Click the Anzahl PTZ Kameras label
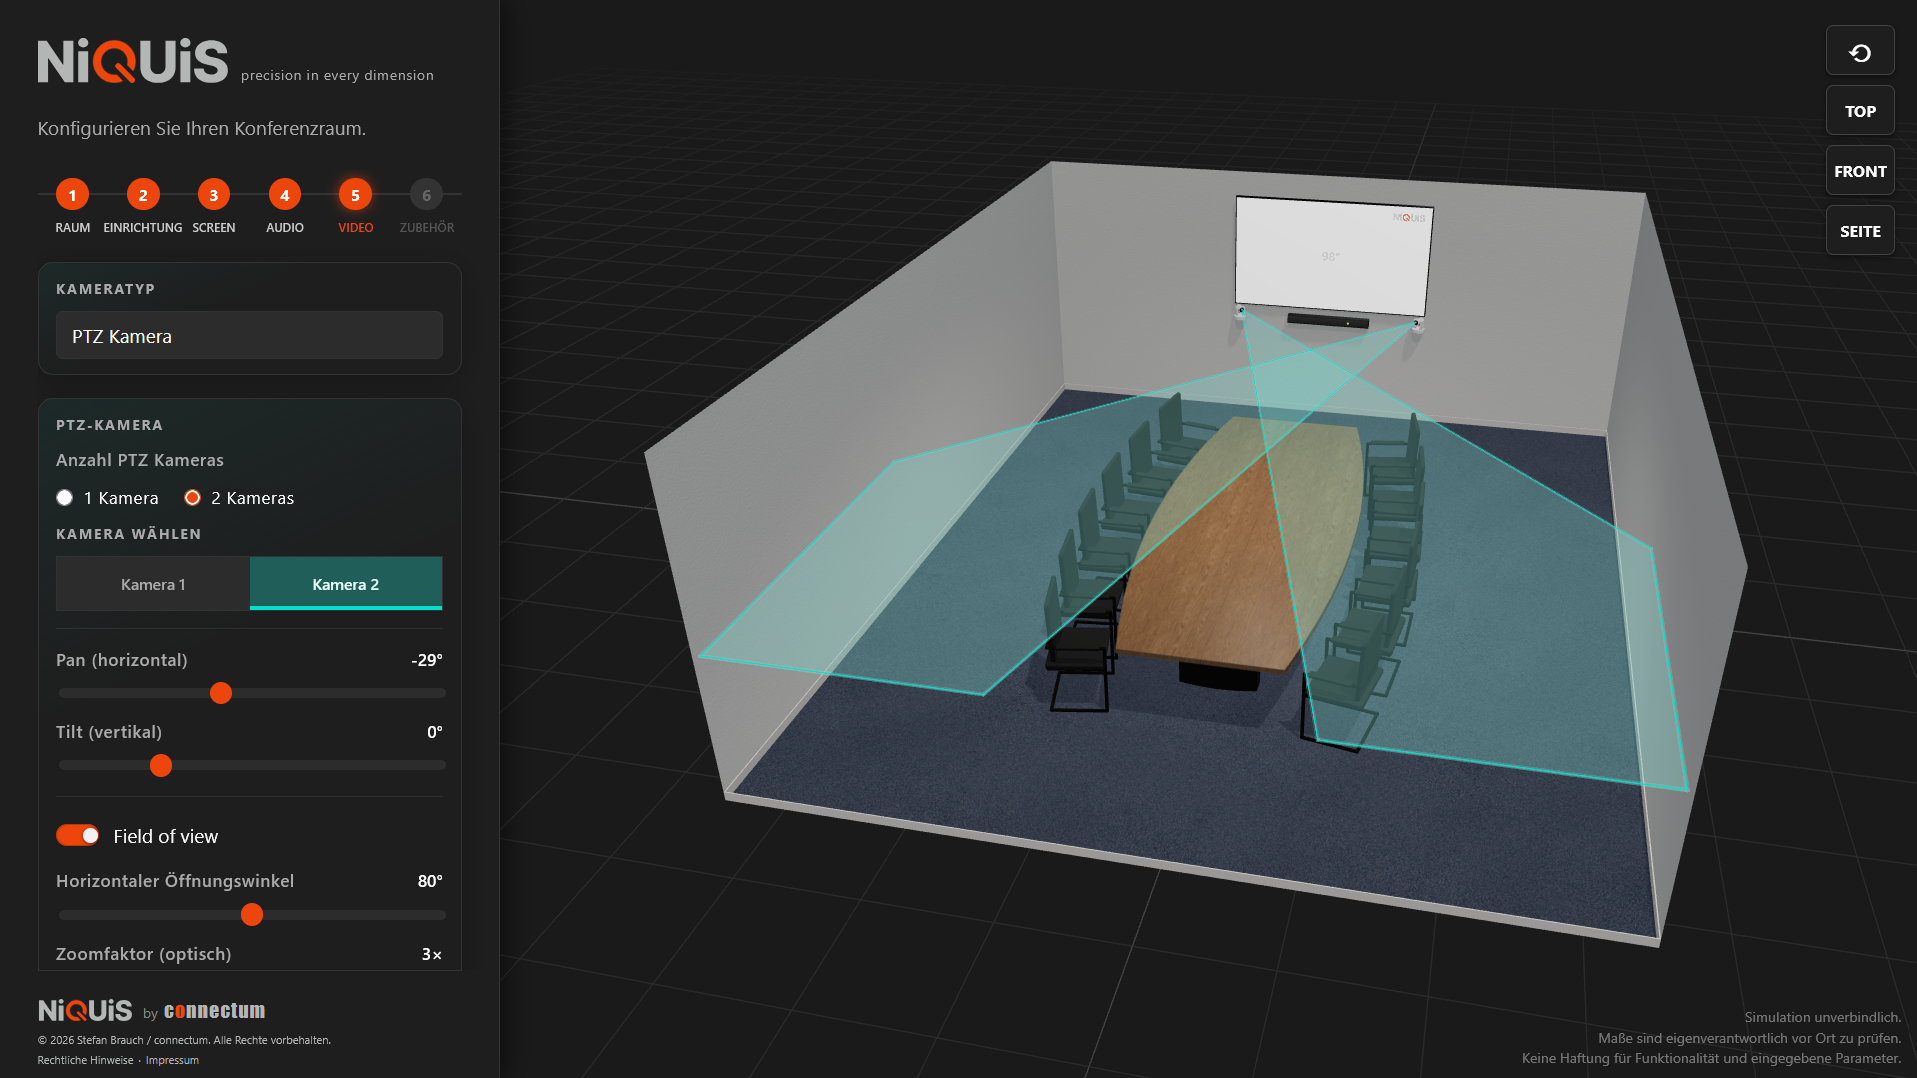 140,460
